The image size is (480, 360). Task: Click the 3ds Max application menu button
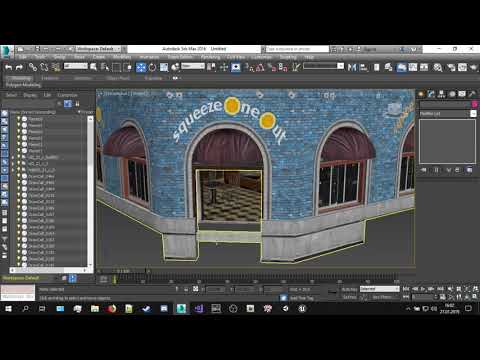point(6,52)
